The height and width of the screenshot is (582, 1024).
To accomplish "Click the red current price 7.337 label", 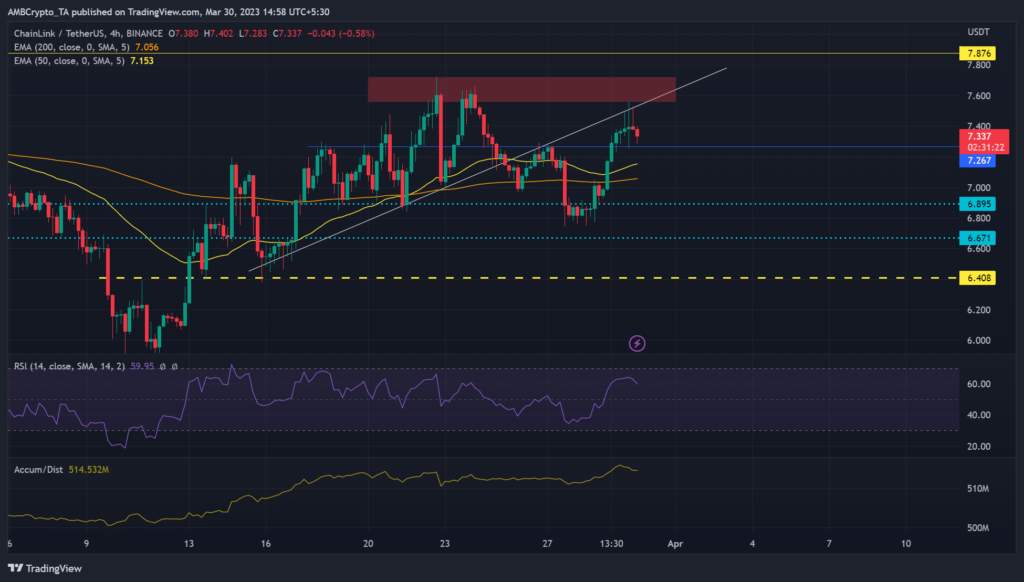I will coord(975,135).
